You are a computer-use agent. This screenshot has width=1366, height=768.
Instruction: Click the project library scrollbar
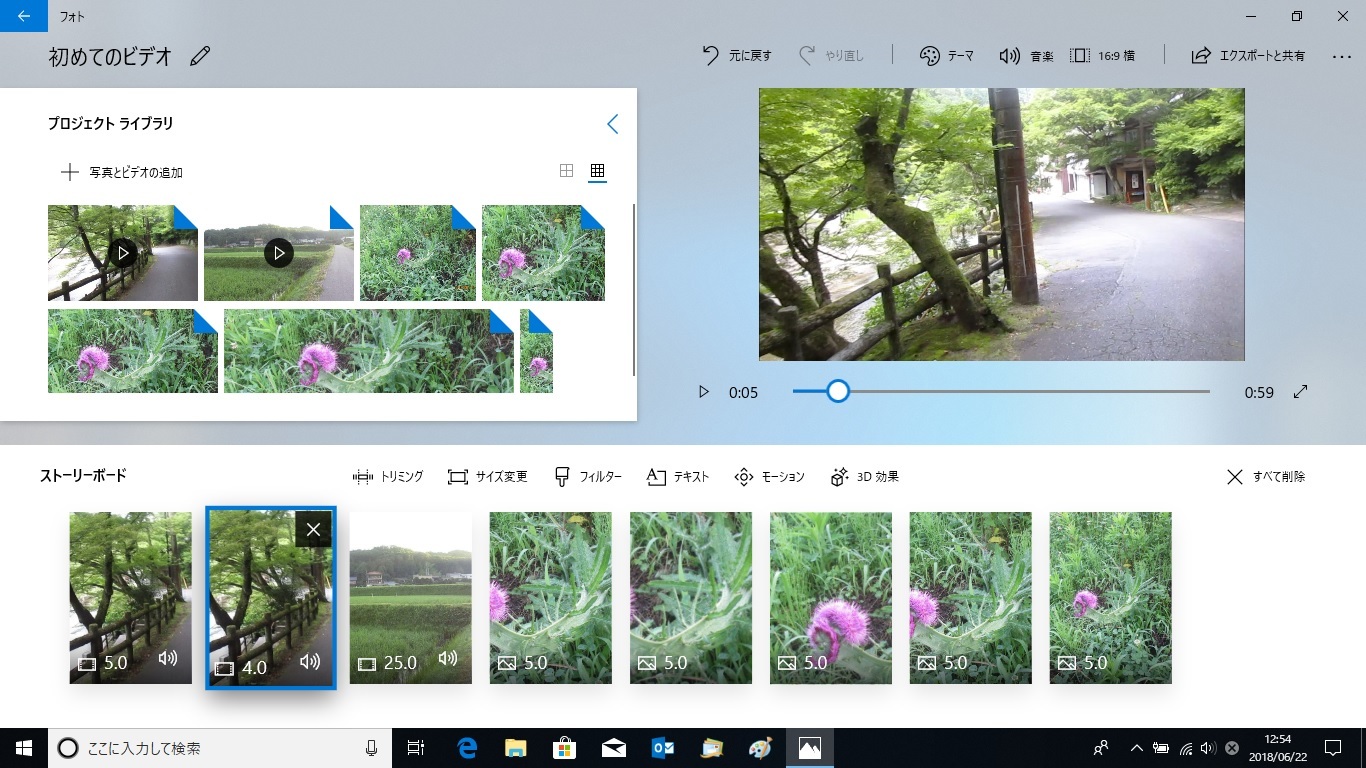[x=633, y=290]
